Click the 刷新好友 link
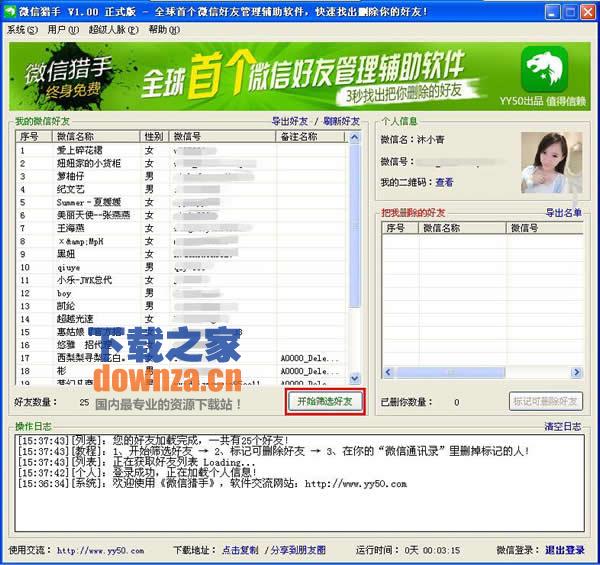The height and width of the screenshot is (565, 600). click(341, 122)
